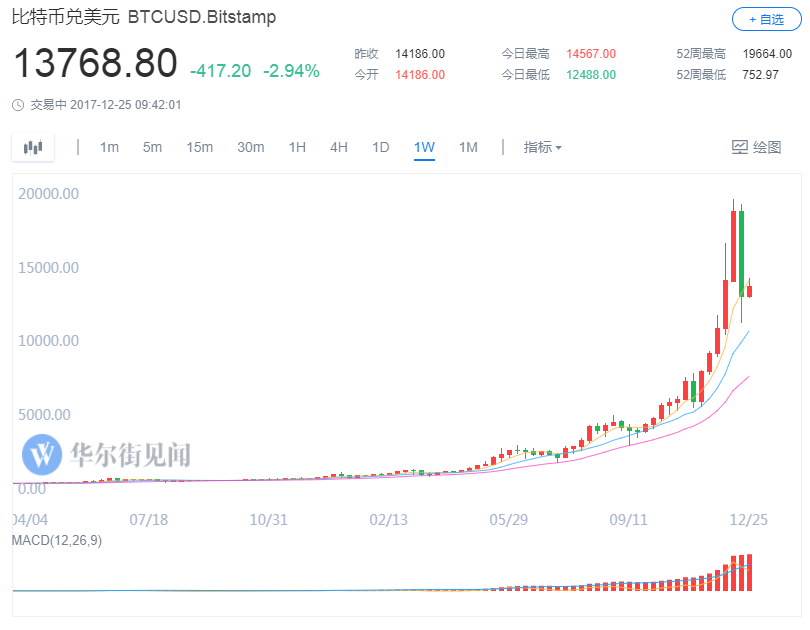Select the 1M monthly chart tab
This screenshot has height=630, width=810.
[468, 147]
